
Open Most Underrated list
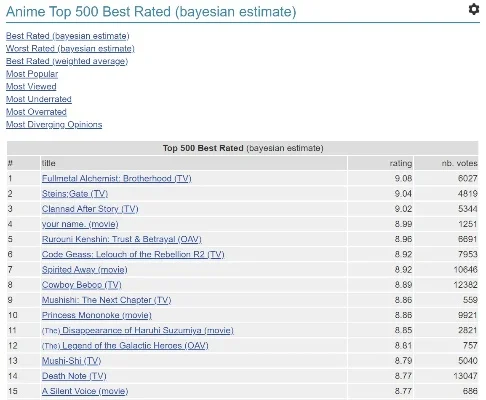click(39, 99)
